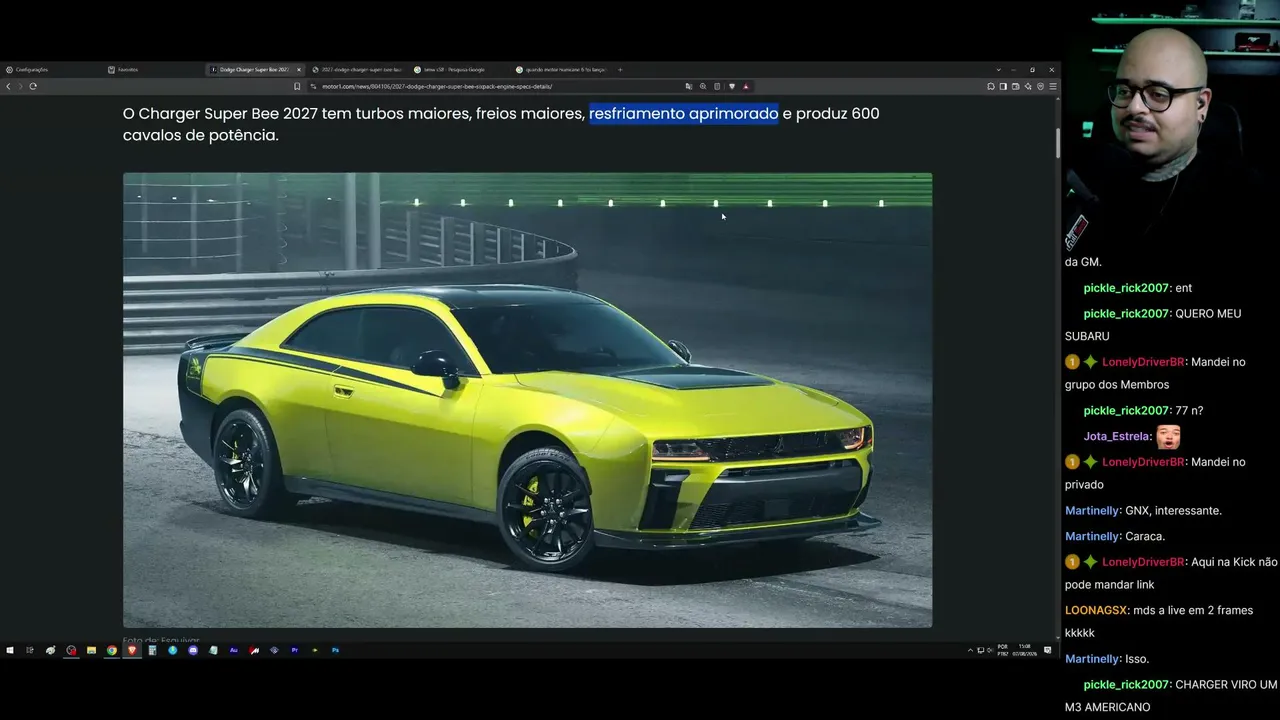Click LonelyDriverBR on the 'Aqui na Kick' message

(1143, 562)
